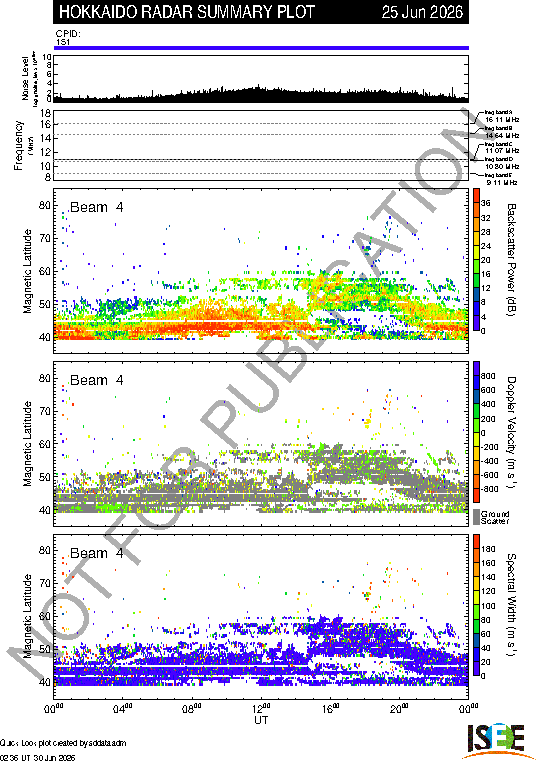The height and width of the screenshot is (761, 536).
Task: Click the Noise Level plot panel
Action: tap(261, 79)
